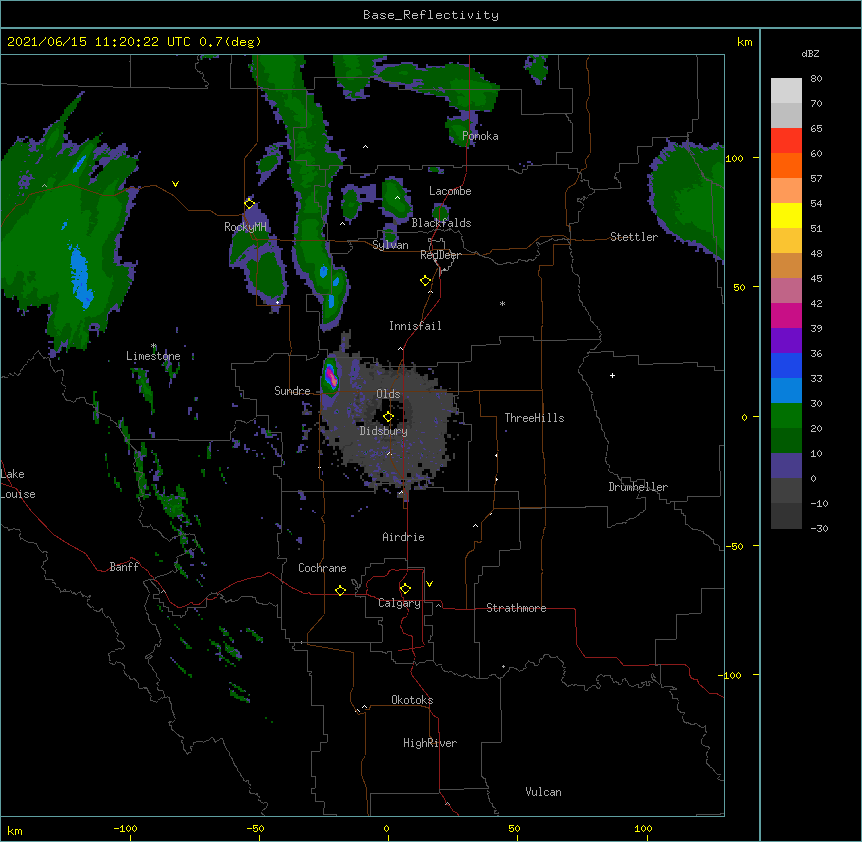
Task: Click the yellow 54 dBZ legend swatch
Action: click(786, 215)
